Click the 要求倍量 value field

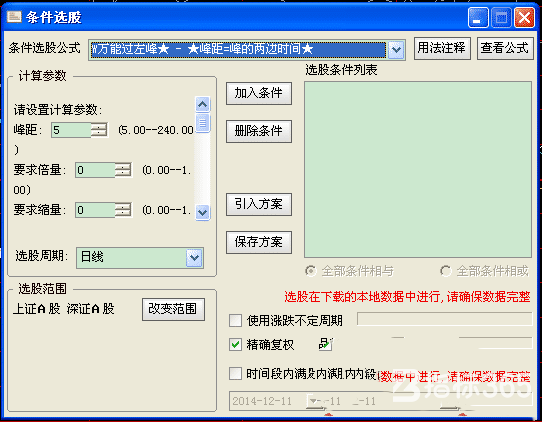coord(95,170)
